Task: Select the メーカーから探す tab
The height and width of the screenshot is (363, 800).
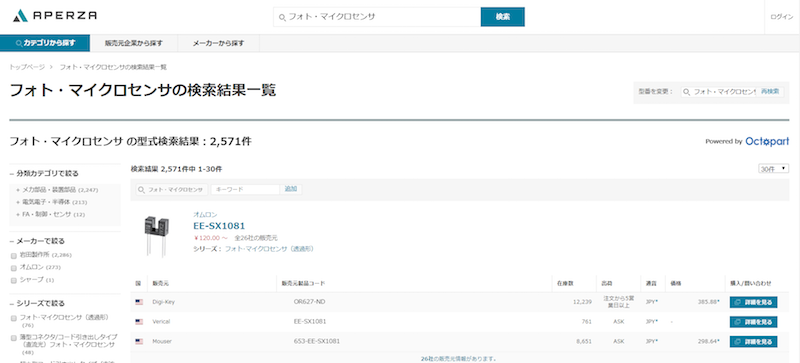Action: 218,43
